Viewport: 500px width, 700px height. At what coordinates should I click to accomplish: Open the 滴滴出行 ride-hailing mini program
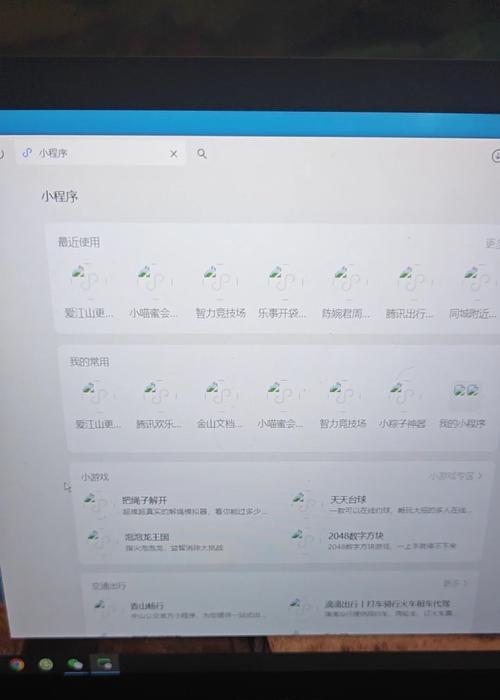tap(372, 608)
